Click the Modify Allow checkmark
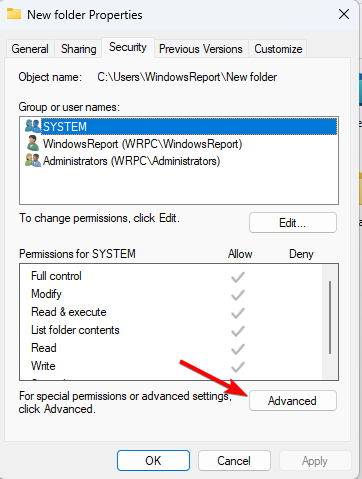The image size is (362, 479). (238, 295)
